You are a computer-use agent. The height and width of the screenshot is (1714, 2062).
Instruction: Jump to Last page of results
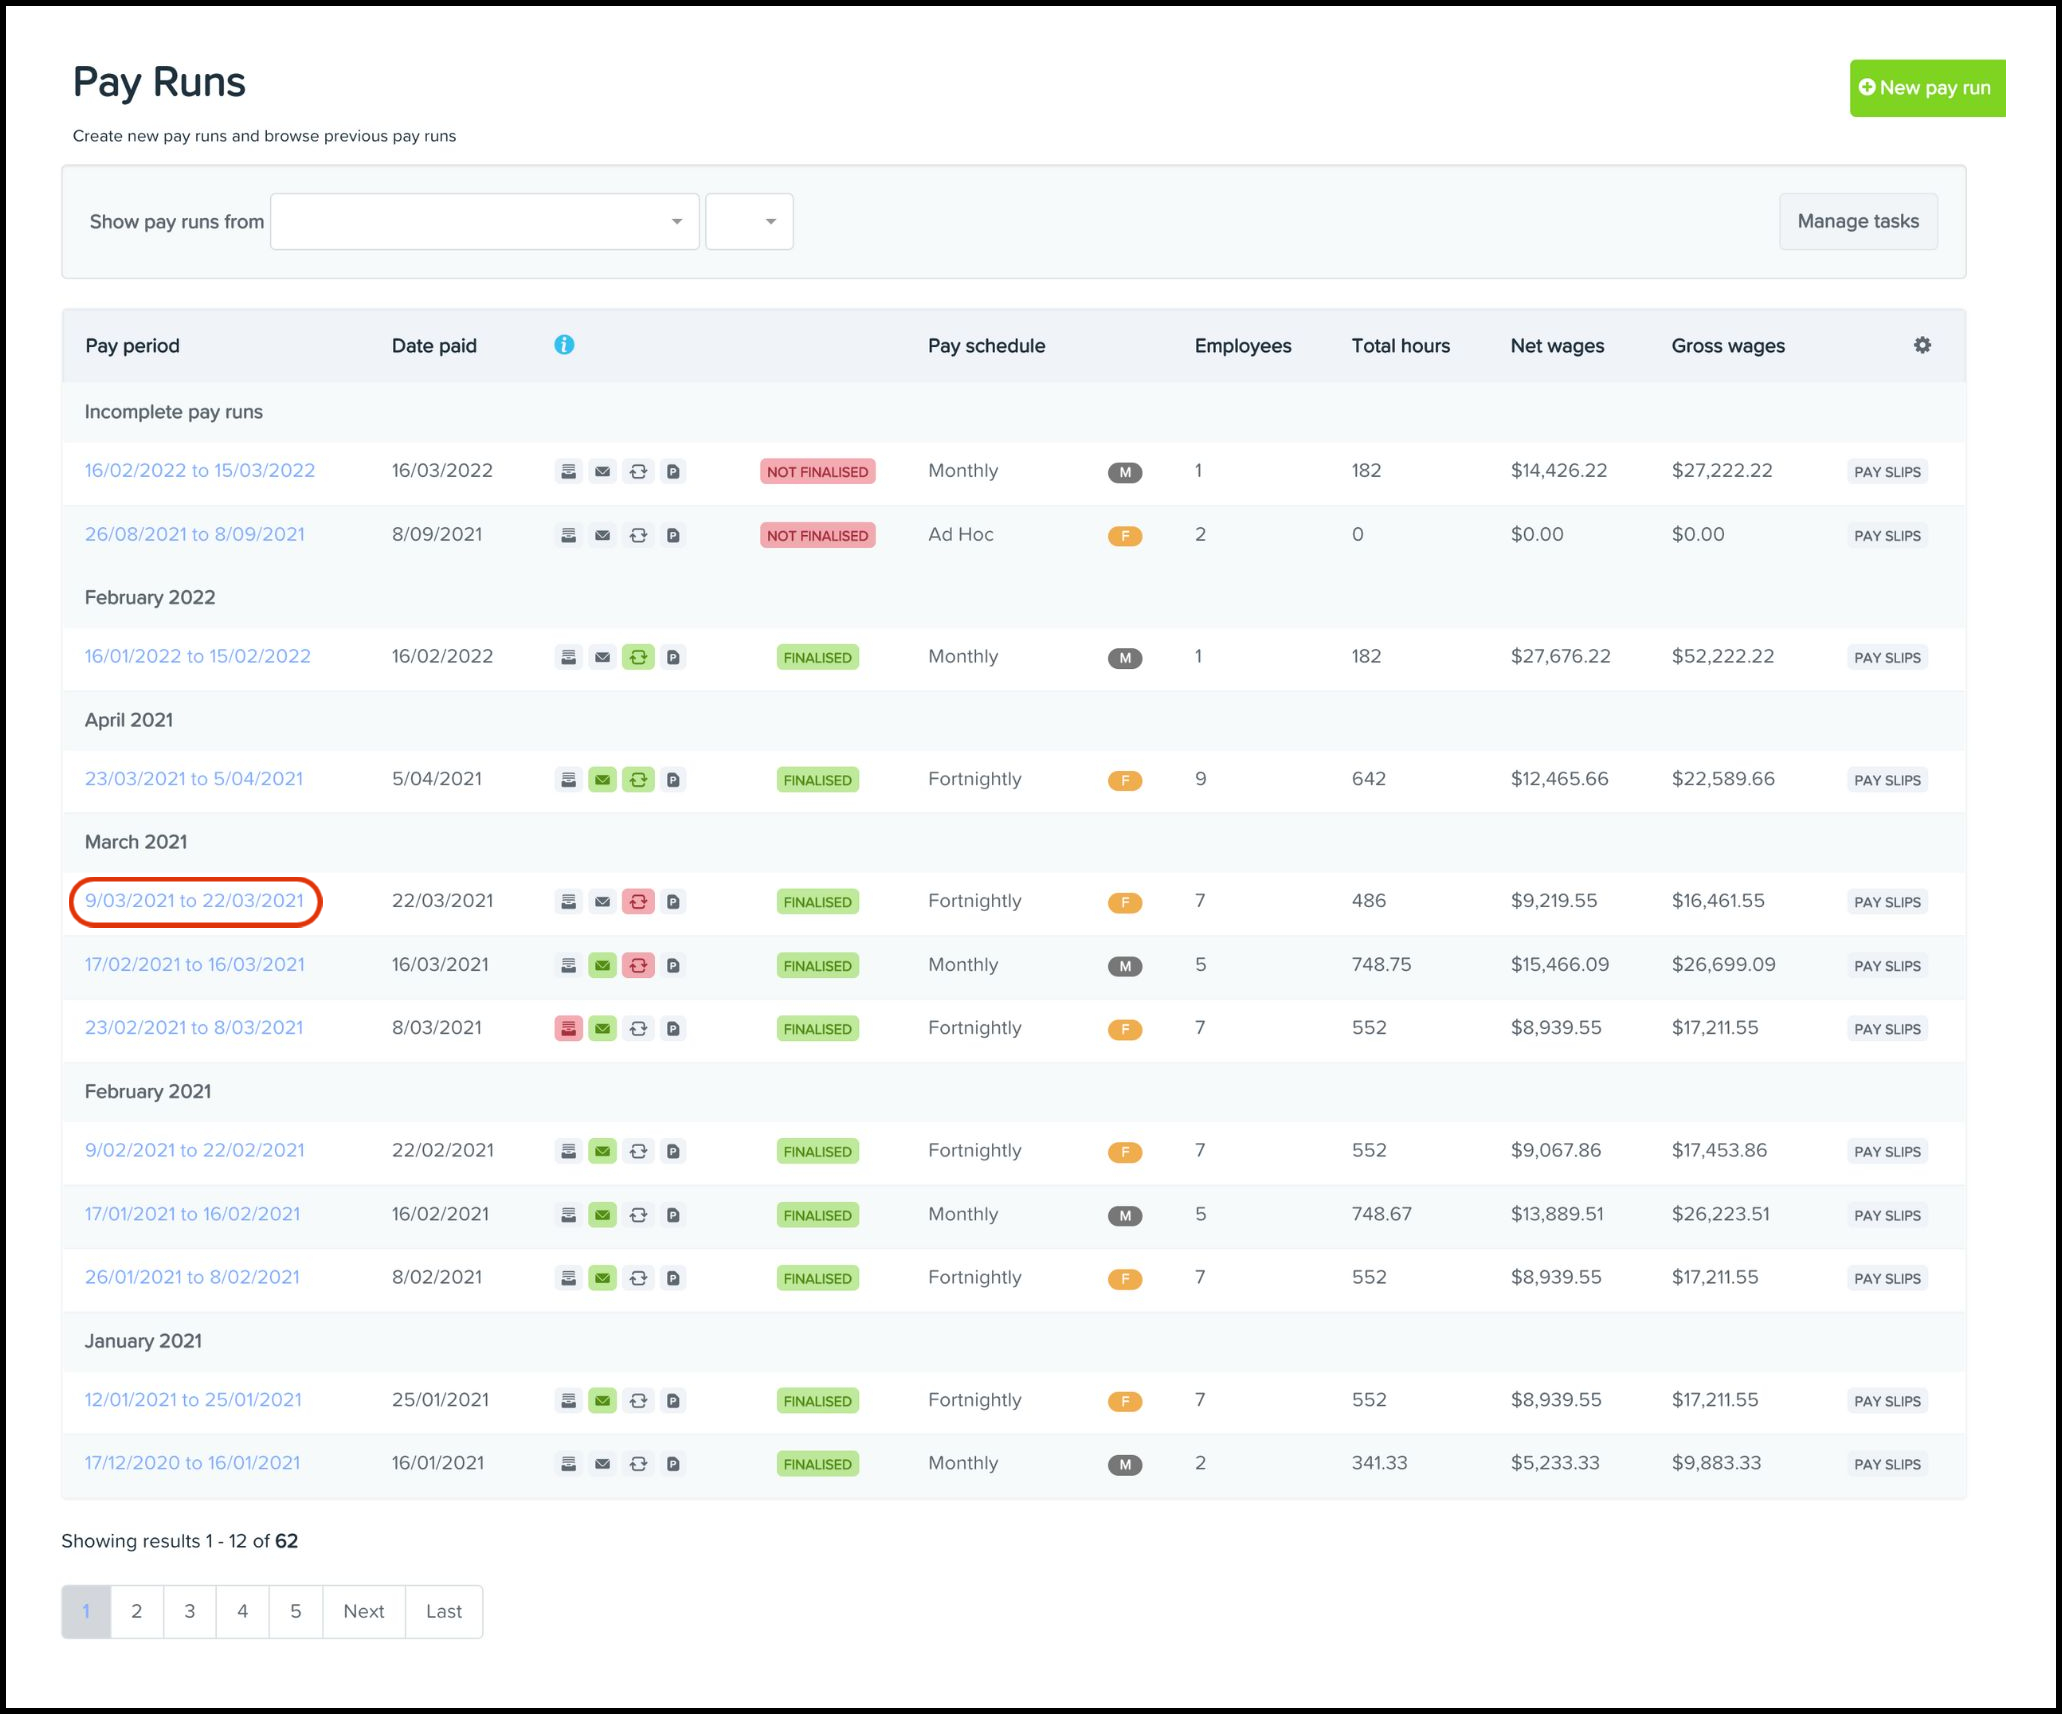[443, 1611]
